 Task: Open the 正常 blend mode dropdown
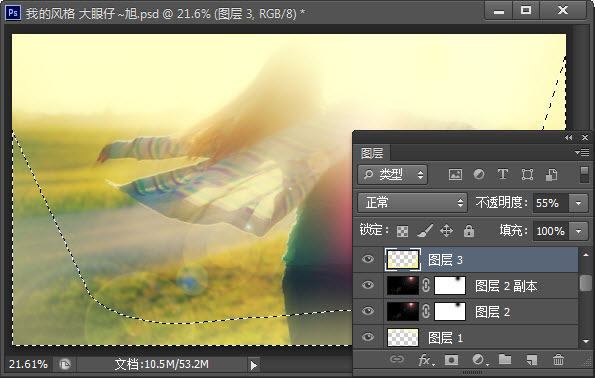point(412,203)
